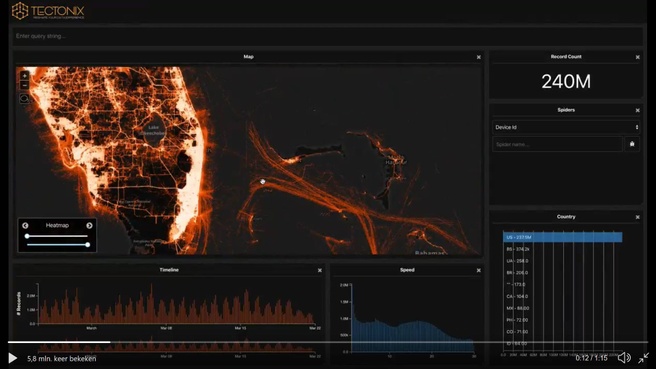Close the Record Count panel
656x369 pixels.
click(638, 57)
